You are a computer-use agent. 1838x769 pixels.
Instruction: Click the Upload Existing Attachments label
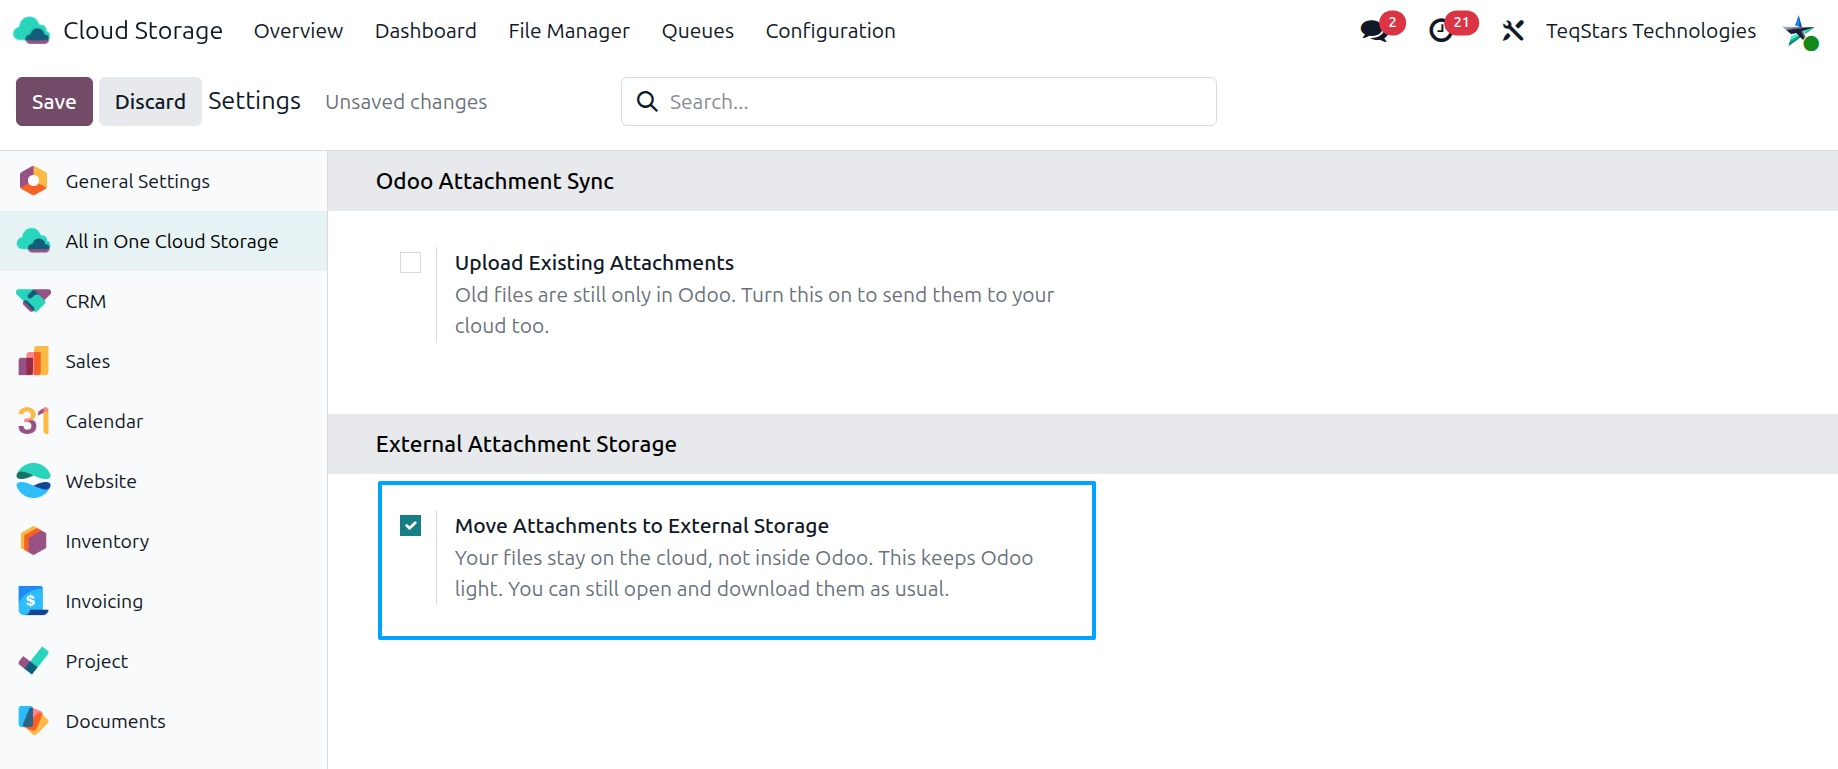pos(594,262)
